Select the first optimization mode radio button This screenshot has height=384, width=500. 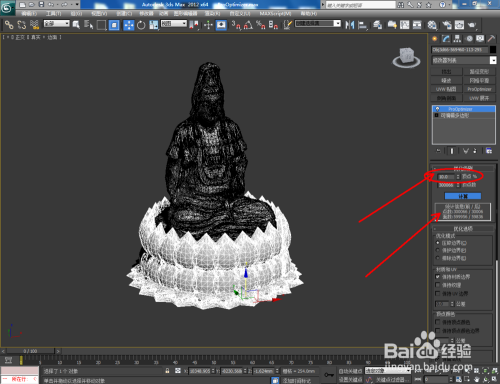click(438, 243)
